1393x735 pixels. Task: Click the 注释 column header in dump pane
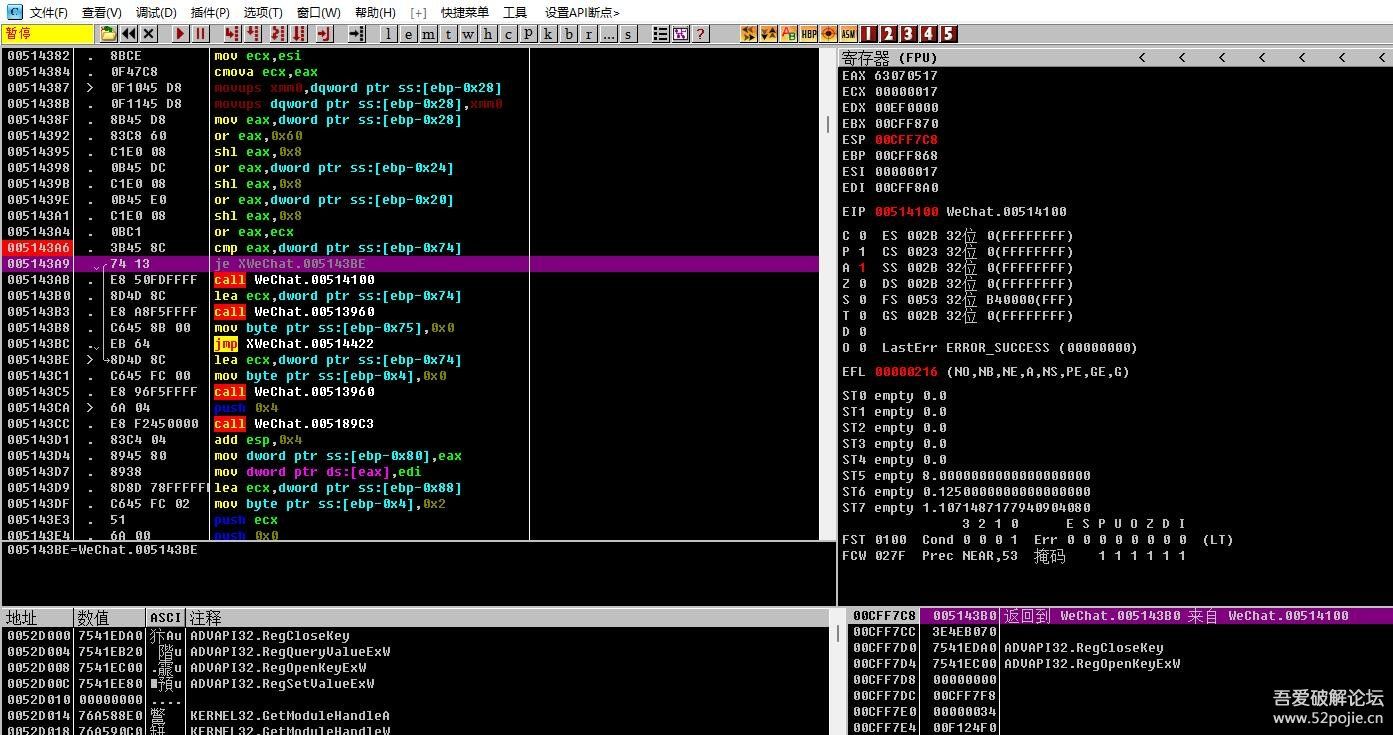pyautogui.click(x=206, y=618)
